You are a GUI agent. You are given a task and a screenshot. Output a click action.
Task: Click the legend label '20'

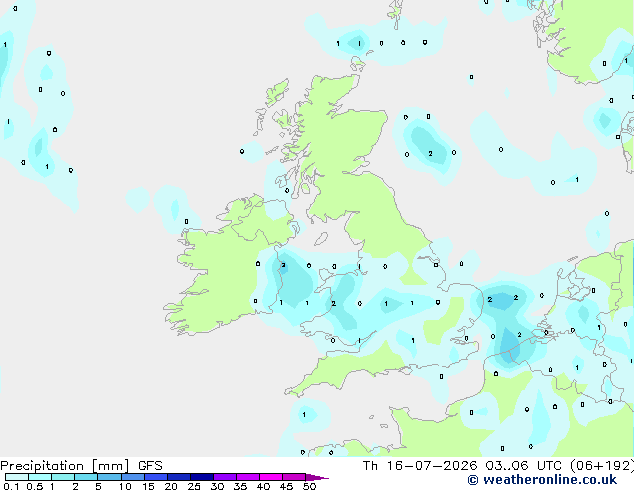(x=171, y=486)
